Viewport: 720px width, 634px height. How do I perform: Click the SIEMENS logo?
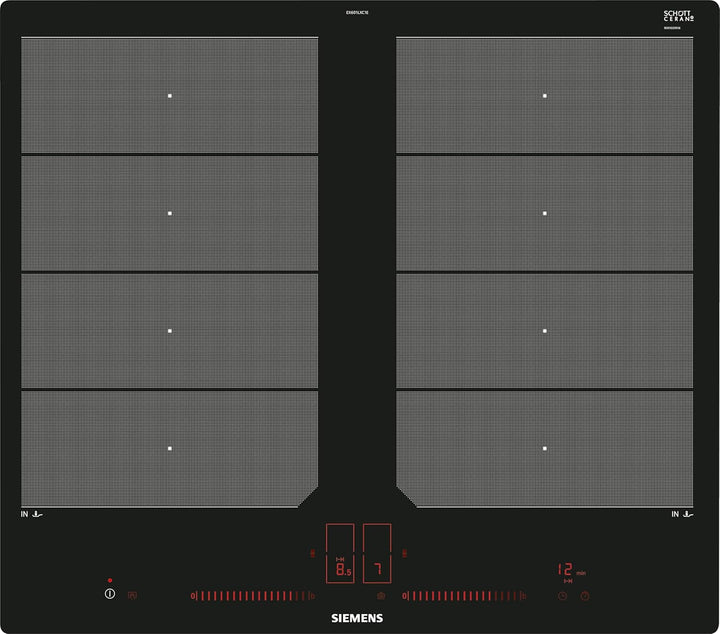[x=357, y=619]
